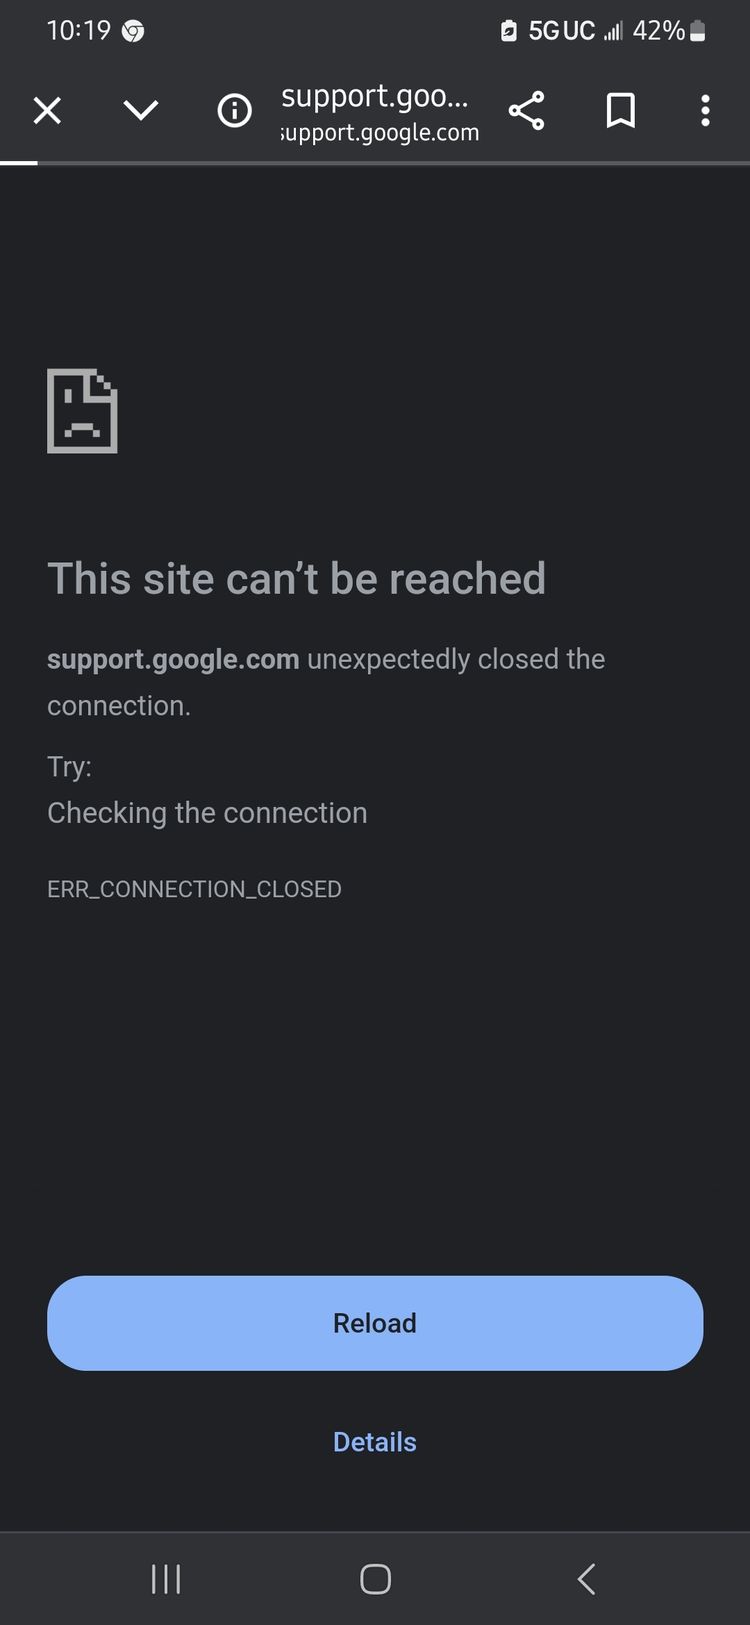Tap the sad page error icon

[x=82, y=411]
